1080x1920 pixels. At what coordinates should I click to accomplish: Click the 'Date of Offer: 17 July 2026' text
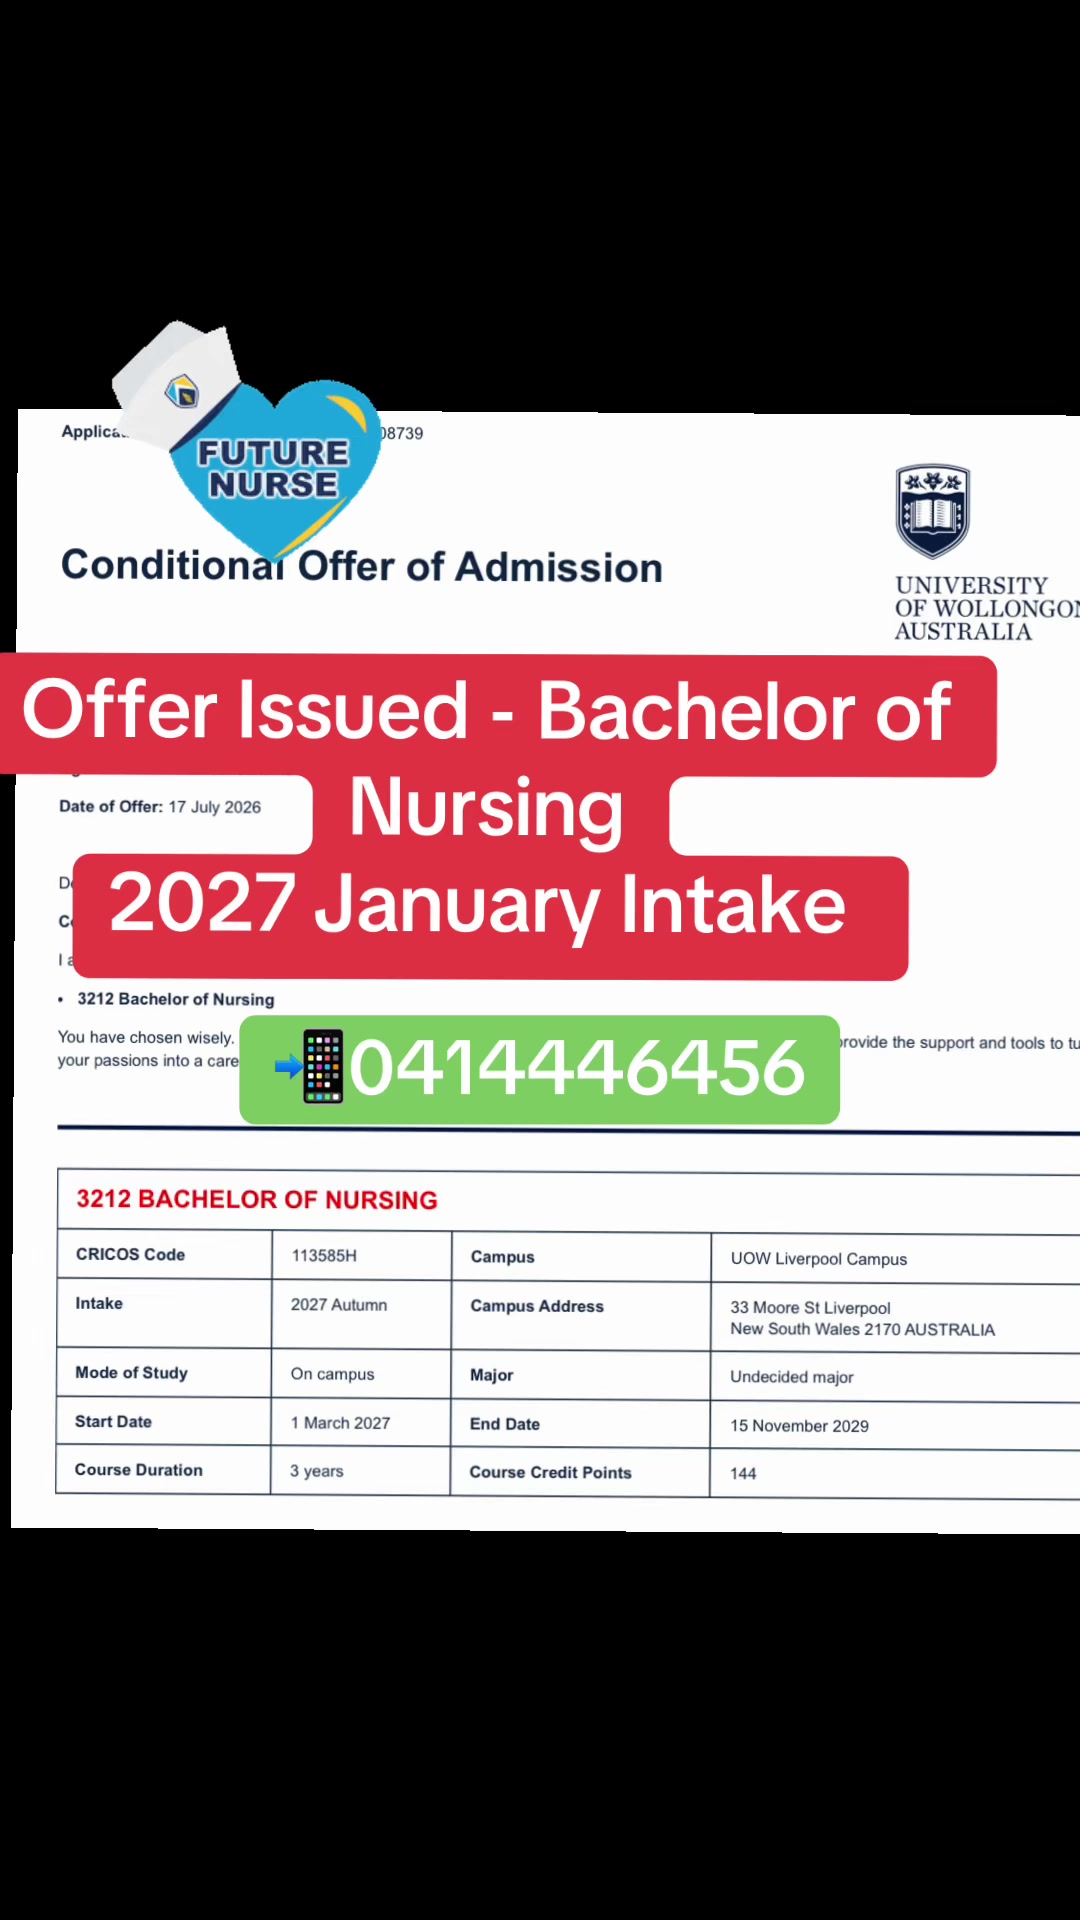pos(160,807)
